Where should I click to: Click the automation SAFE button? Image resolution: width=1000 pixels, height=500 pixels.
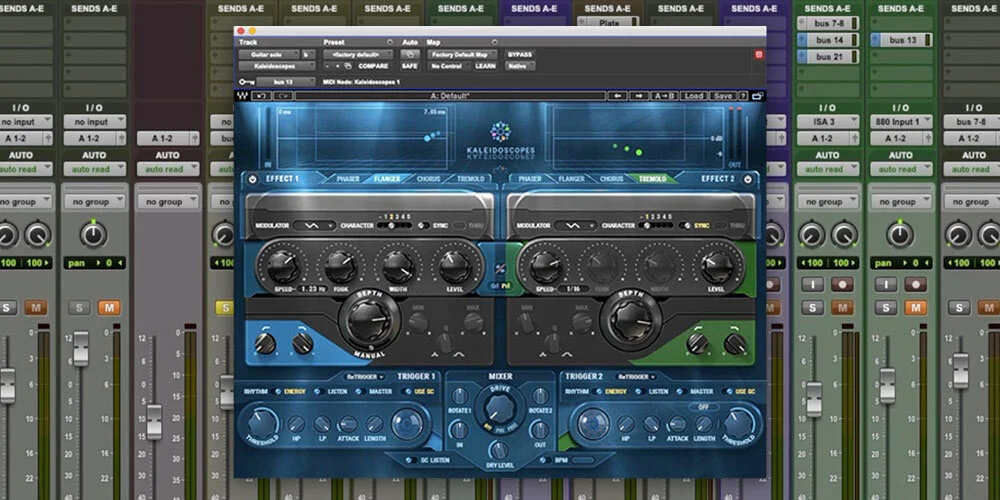[x=409, y=66]
